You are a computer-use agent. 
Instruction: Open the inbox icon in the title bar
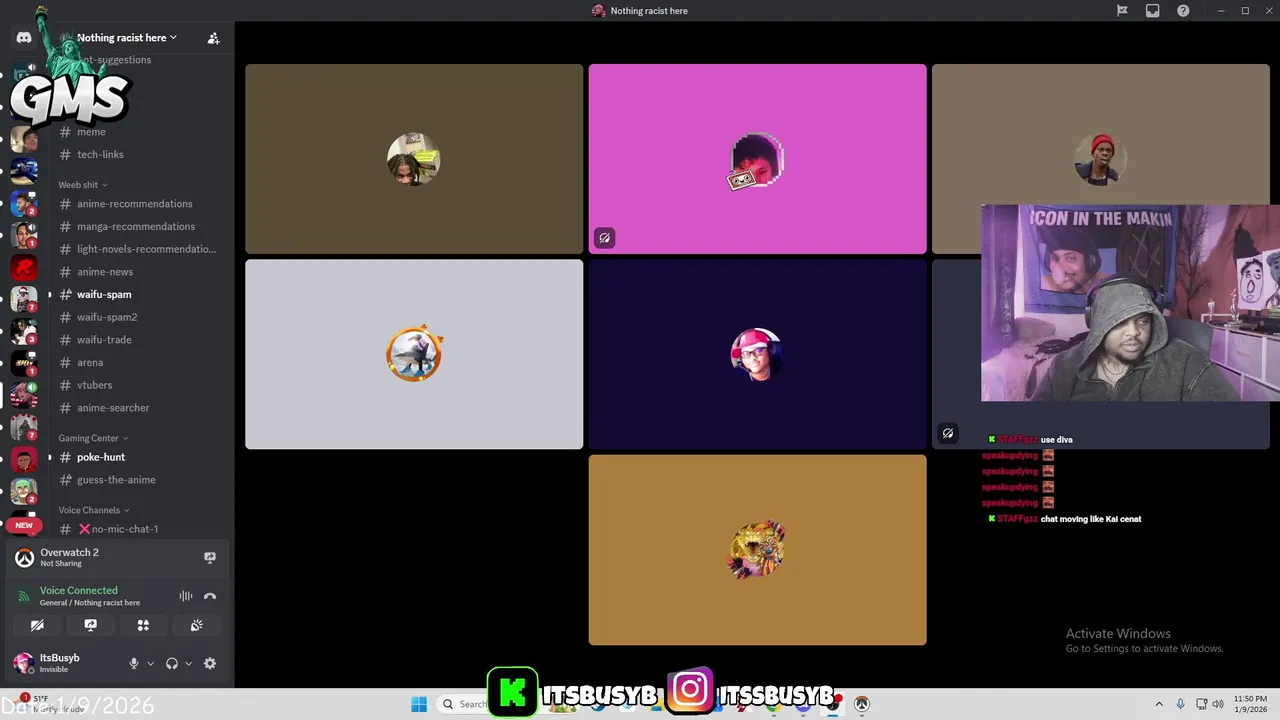[x=1153, y=11]
